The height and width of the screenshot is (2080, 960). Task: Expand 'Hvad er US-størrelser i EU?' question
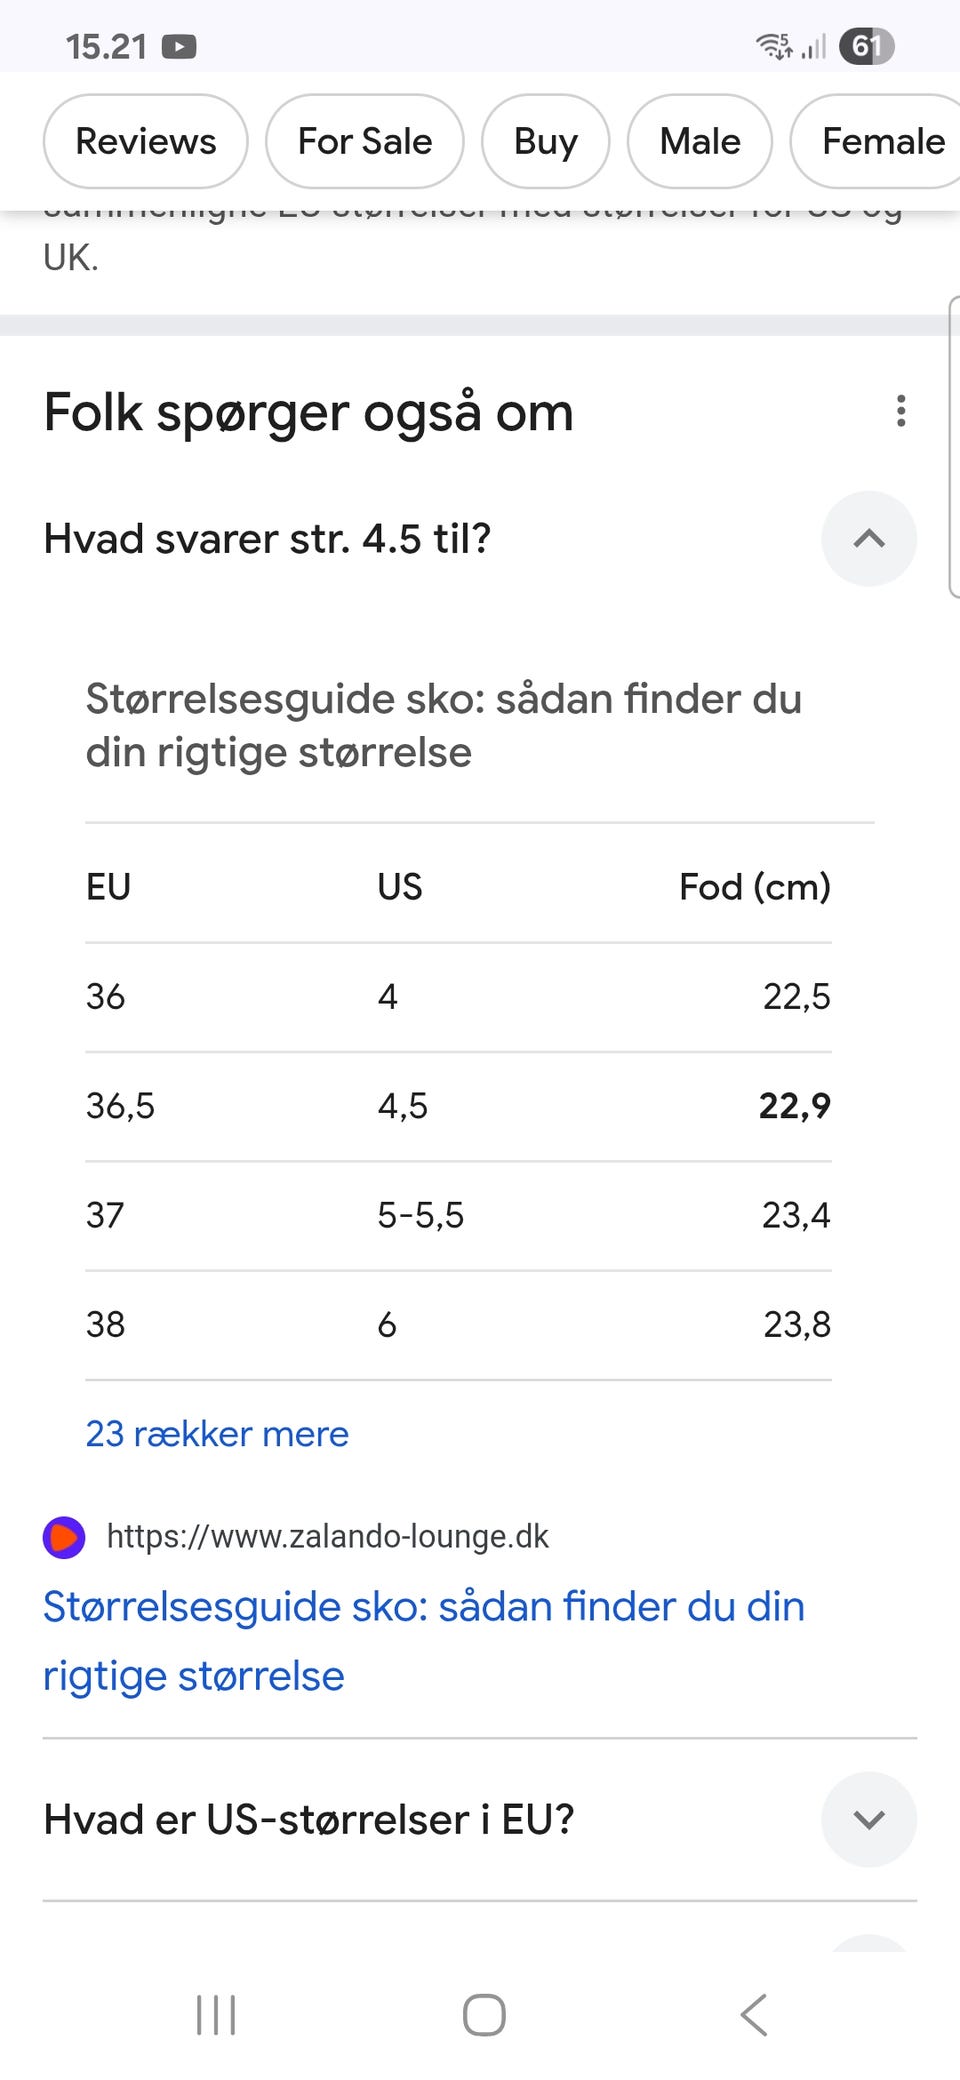pos(868,1819)
